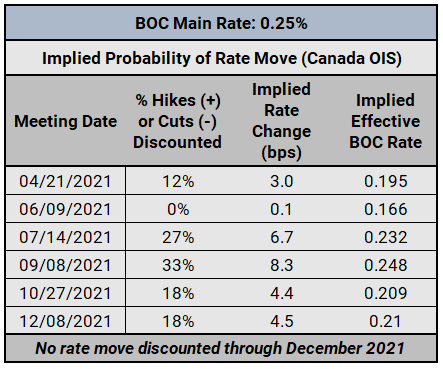The height and width of the screenshot is (369, 443).
Task: Select the 8.3 implied rate change cell
Action: click(282, 265)
